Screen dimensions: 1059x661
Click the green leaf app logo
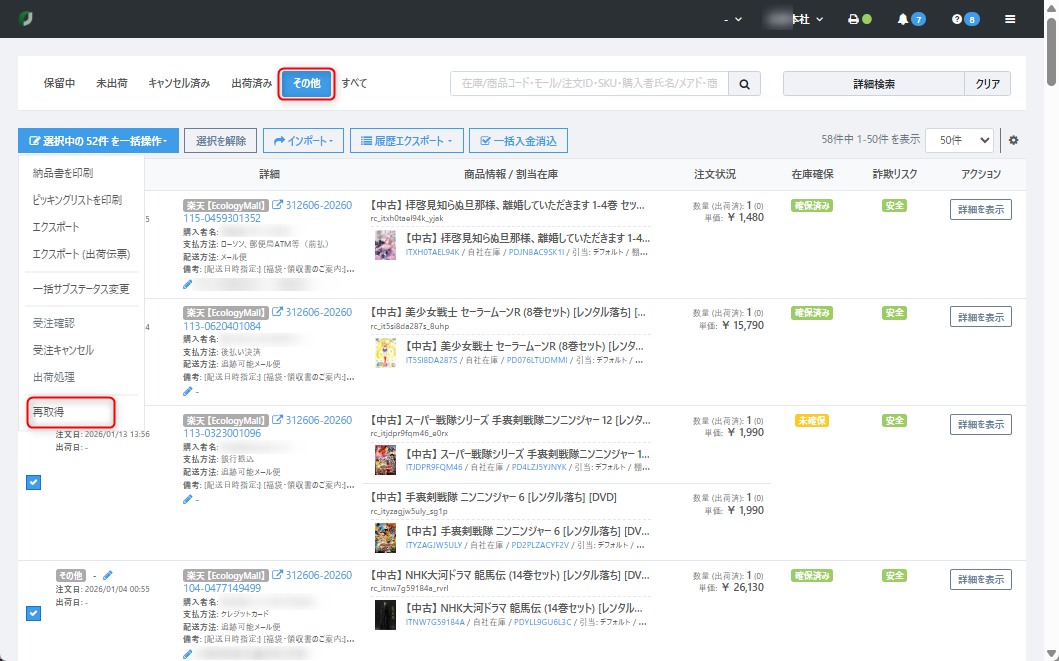point(25,19)
